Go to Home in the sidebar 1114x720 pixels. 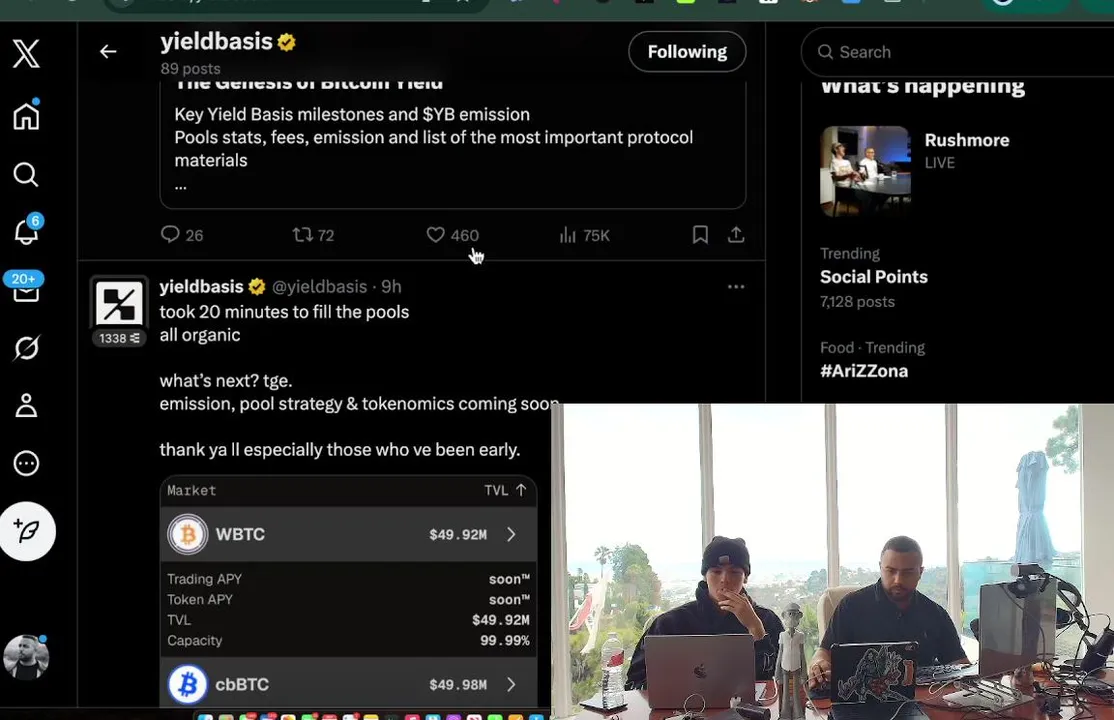tap(26, 115)
